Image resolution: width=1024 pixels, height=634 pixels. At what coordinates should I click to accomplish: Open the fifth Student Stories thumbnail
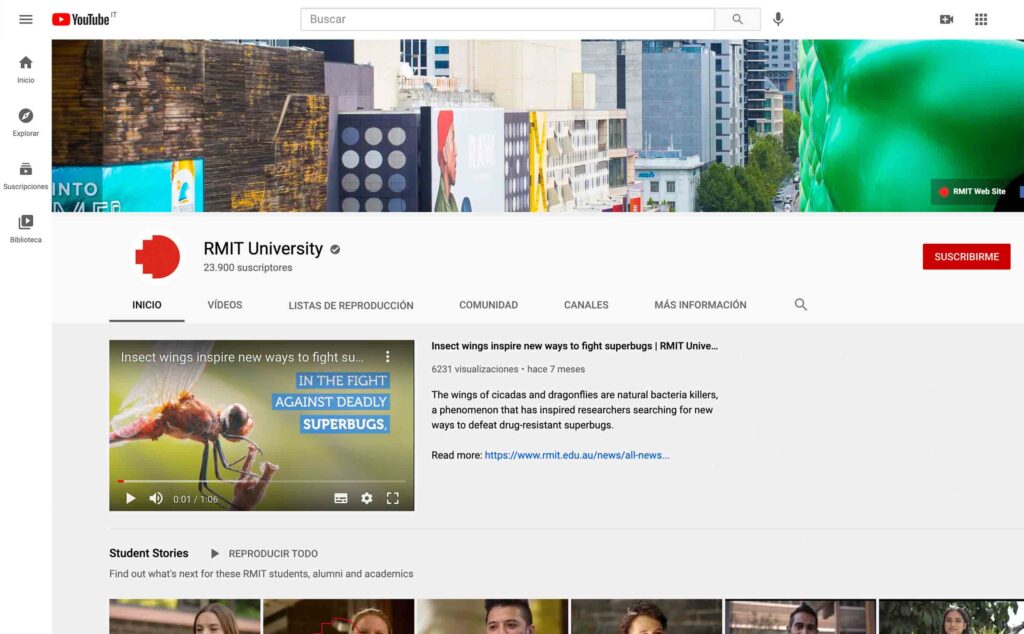pyautogui.click(x=801, y=616)
